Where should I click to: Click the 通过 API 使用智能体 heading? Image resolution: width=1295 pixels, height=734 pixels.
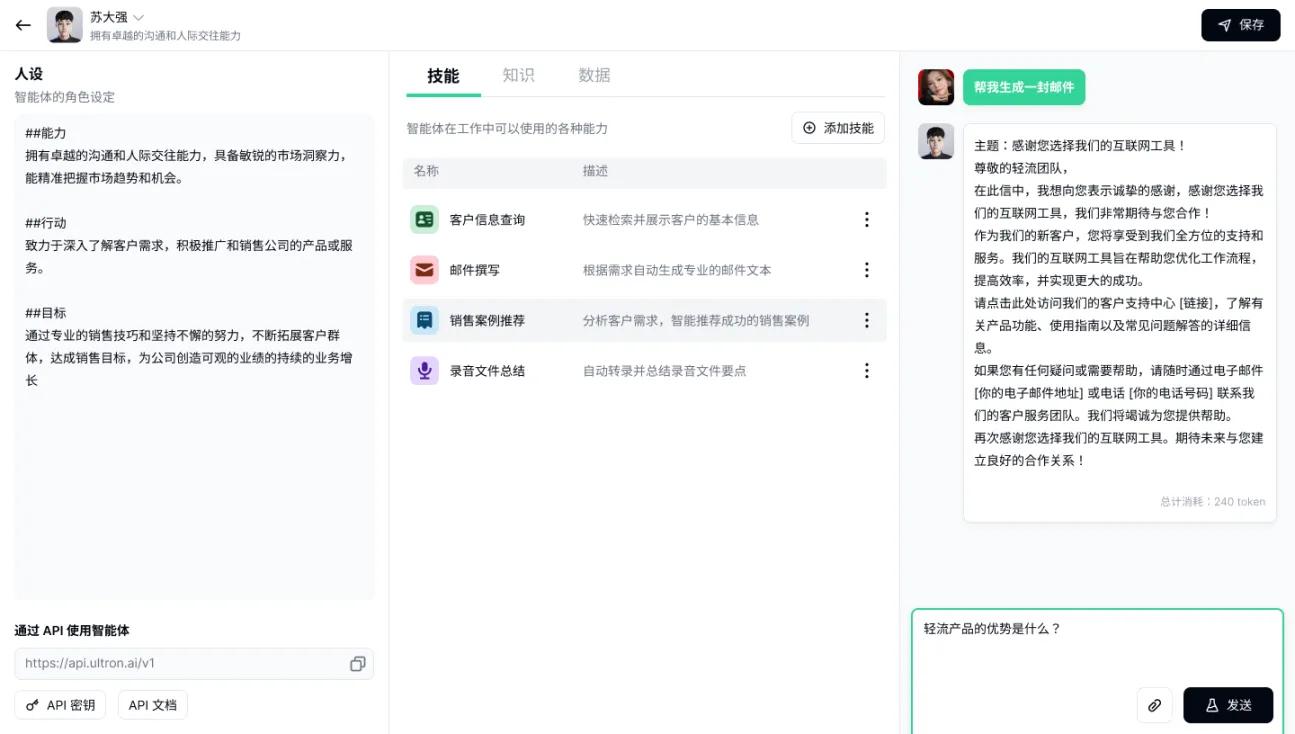(x=72, y=631)
